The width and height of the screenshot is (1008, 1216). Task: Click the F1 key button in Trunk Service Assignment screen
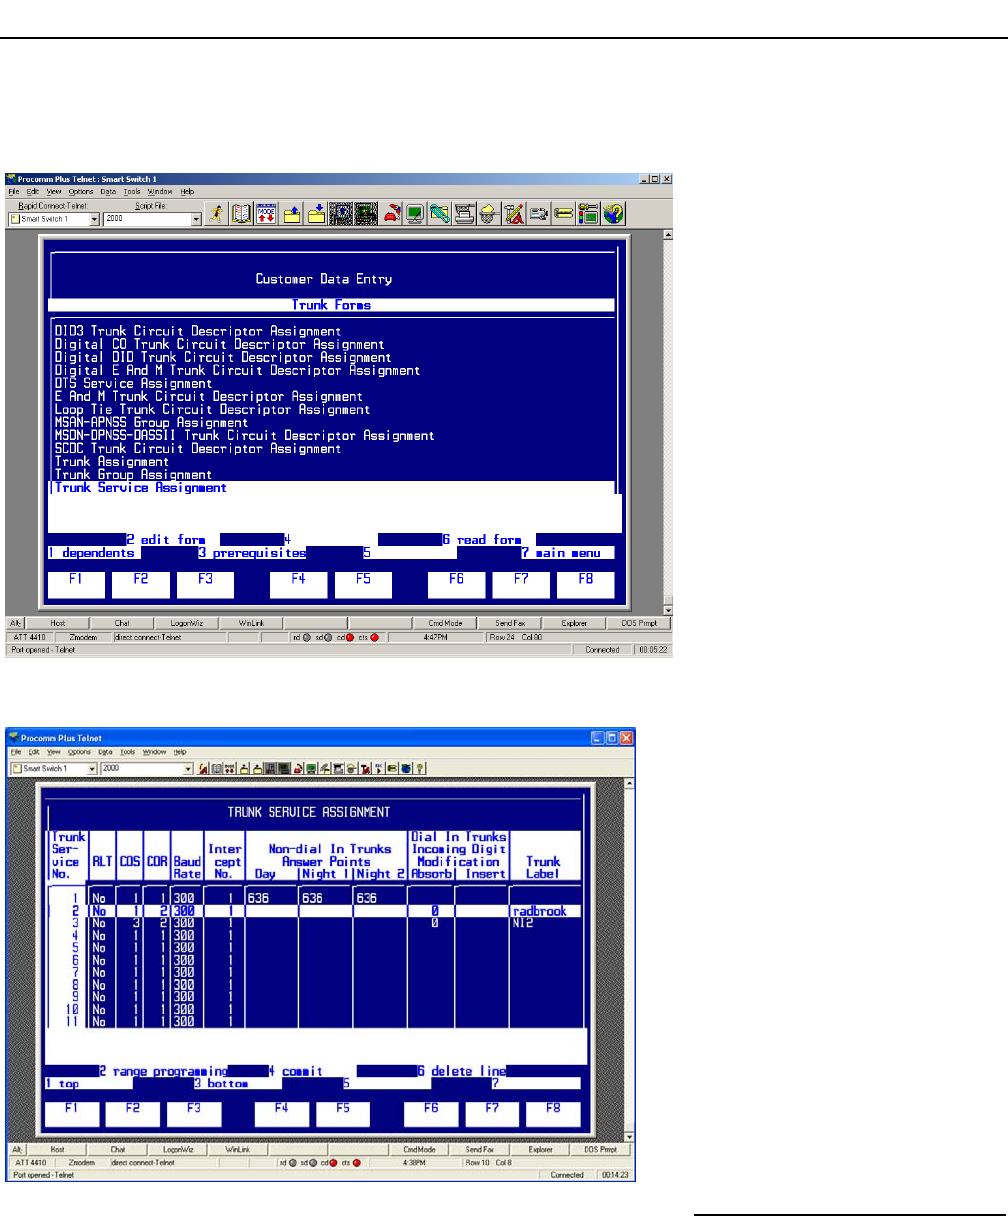pyautogui.click(x=73, y=1116)
